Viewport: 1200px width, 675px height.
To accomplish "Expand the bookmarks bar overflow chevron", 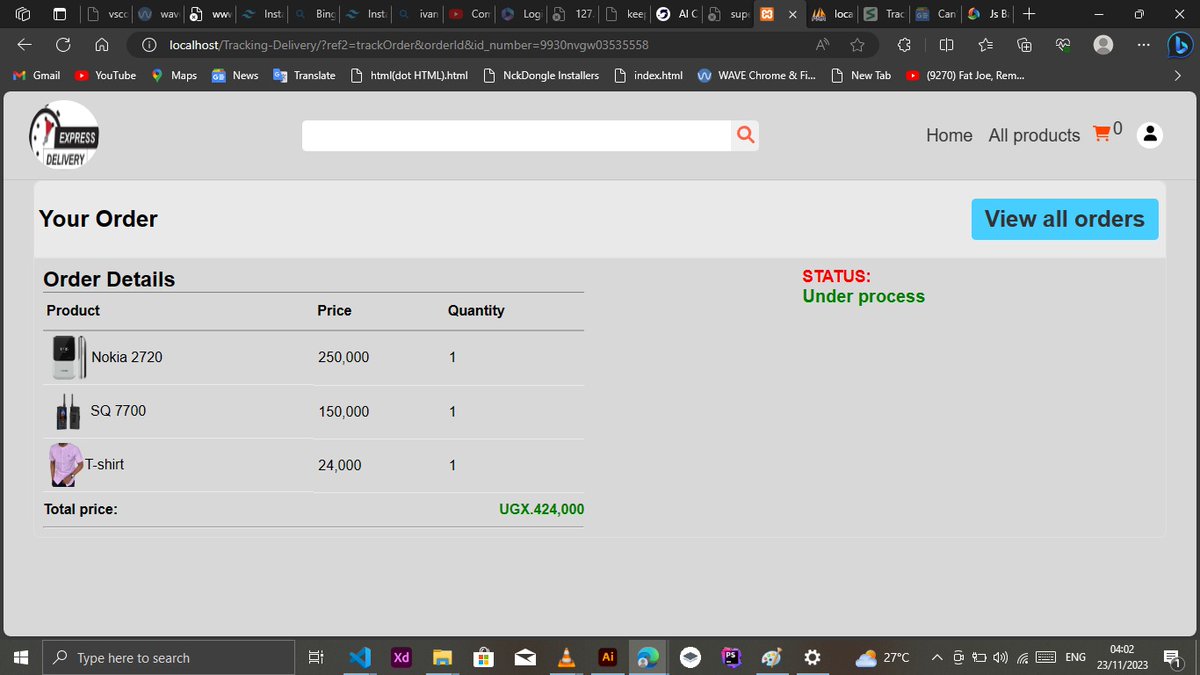I will click(x=1177, y=75).
